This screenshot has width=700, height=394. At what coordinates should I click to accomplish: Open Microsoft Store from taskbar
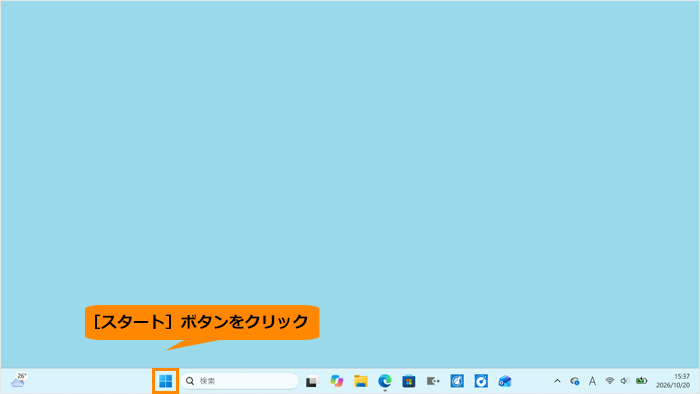pos(409,381)
